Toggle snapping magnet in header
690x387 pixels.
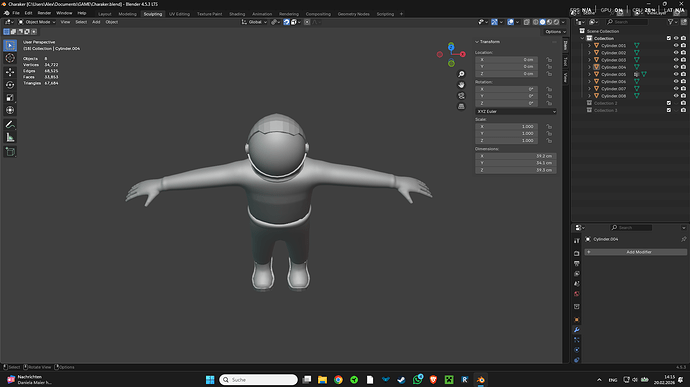tap(286, 22)
